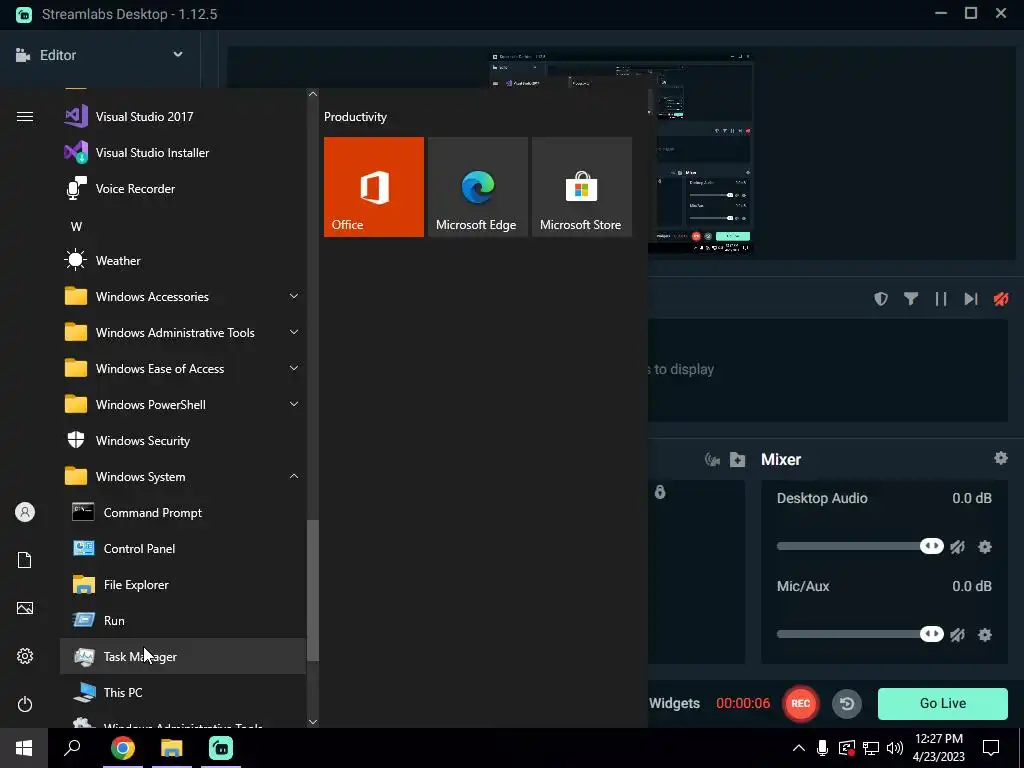The image size is (1024, 768).
Task: Open File Explorer from taskbar
Action: point(172,748)
